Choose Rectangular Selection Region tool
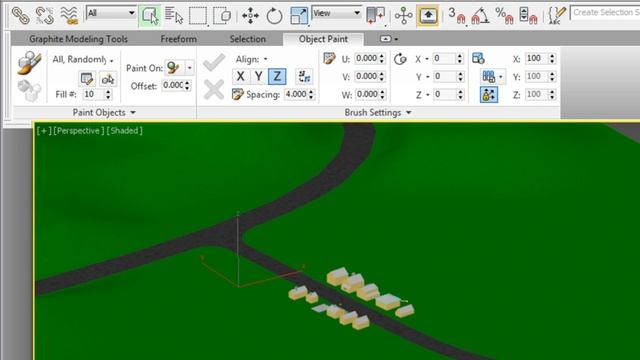This screenshot has height=360, width=640. point(198,16)
